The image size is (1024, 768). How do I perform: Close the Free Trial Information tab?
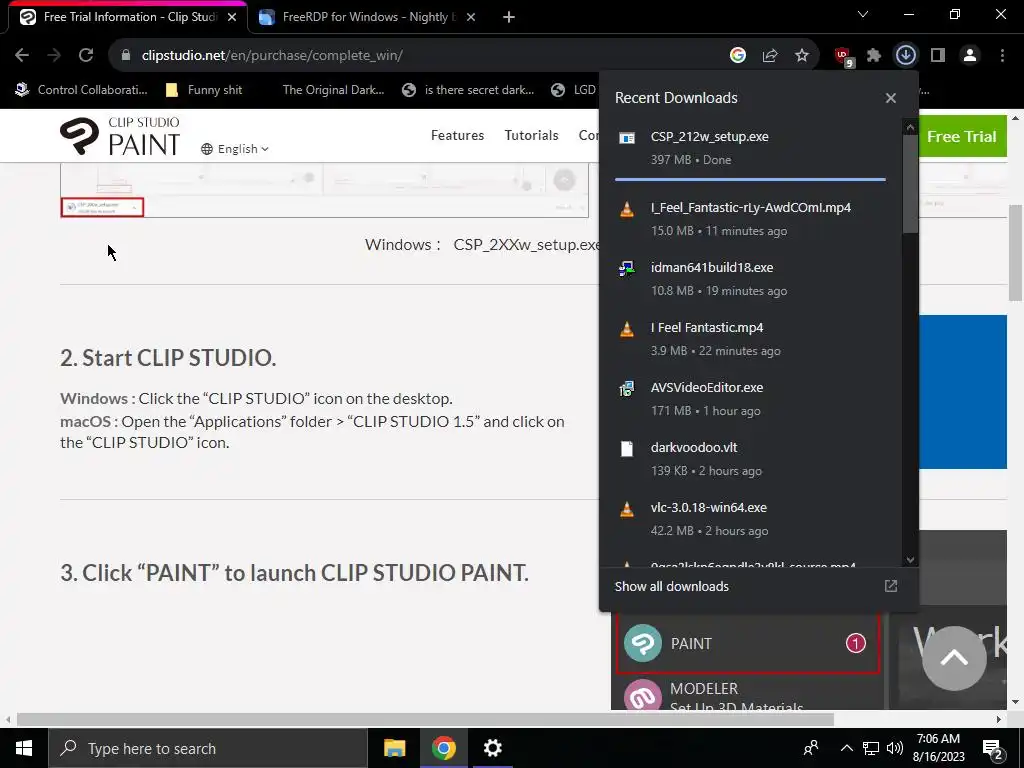click(x=232, y=17)
